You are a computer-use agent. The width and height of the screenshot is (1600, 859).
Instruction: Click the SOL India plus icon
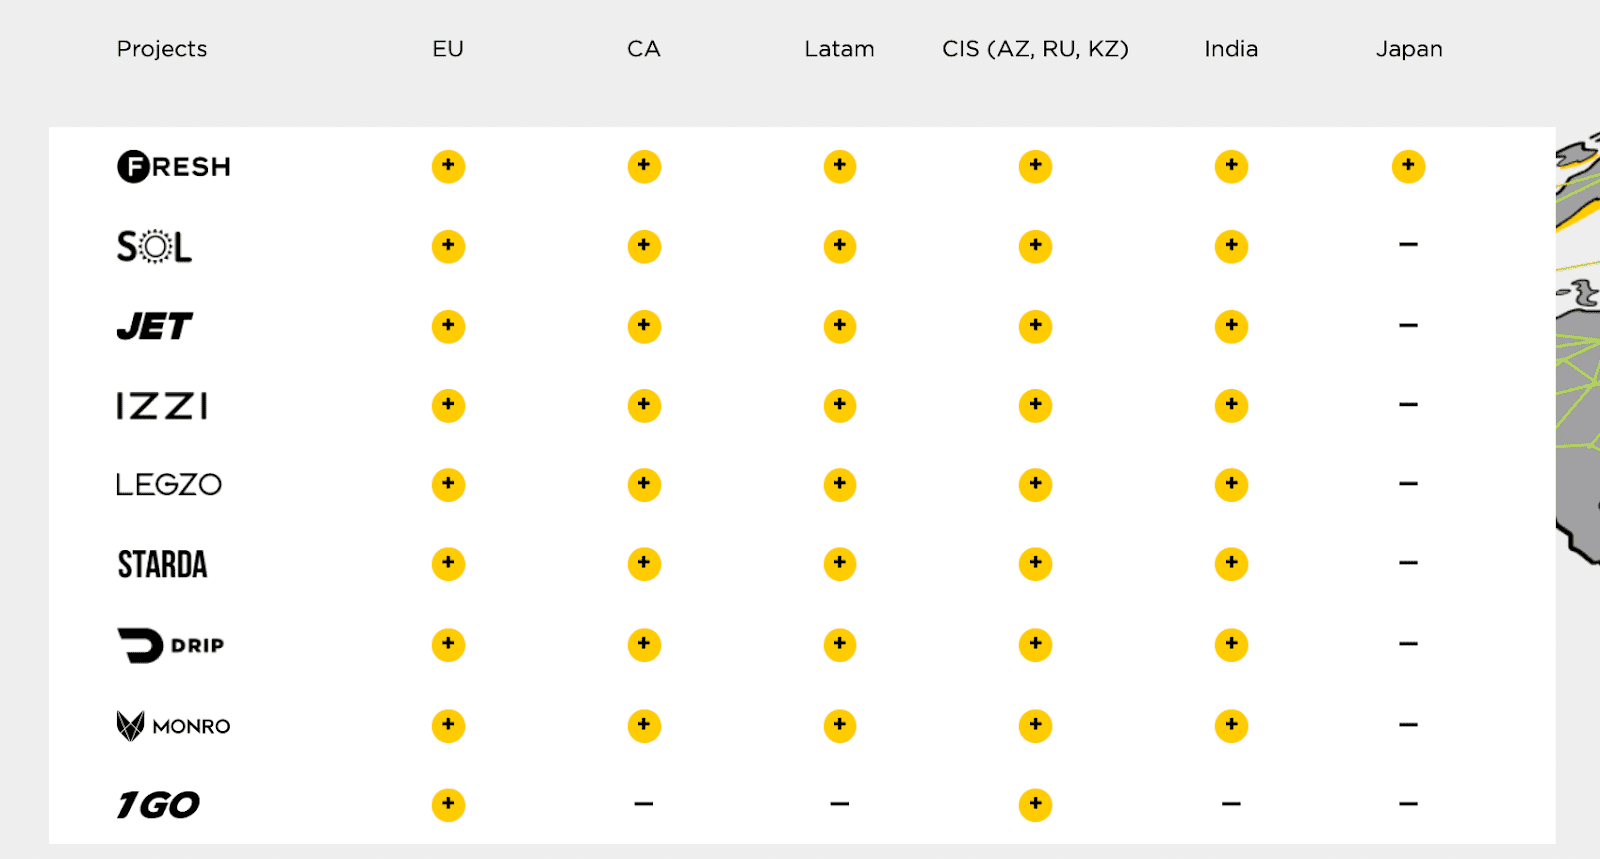pyautogui.click(x=1231, y=246)
